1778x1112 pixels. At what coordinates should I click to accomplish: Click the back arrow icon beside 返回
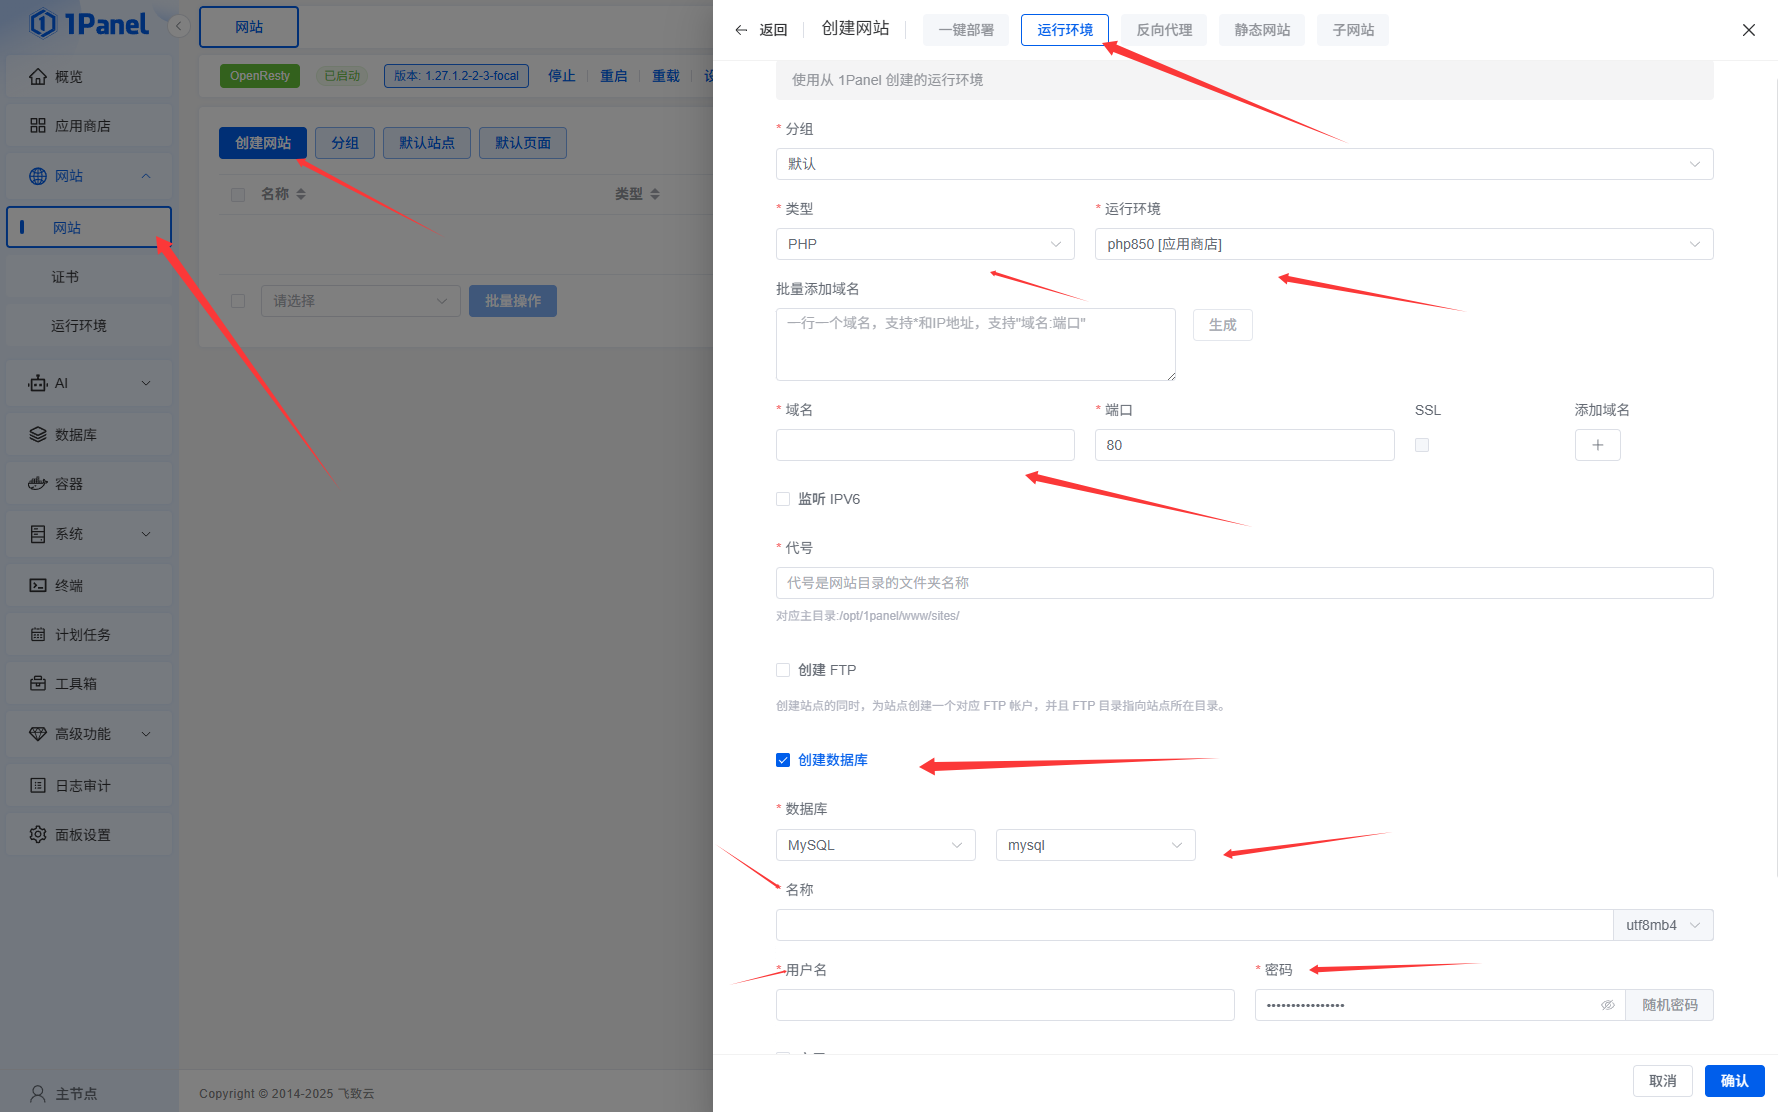coord(741,30)
